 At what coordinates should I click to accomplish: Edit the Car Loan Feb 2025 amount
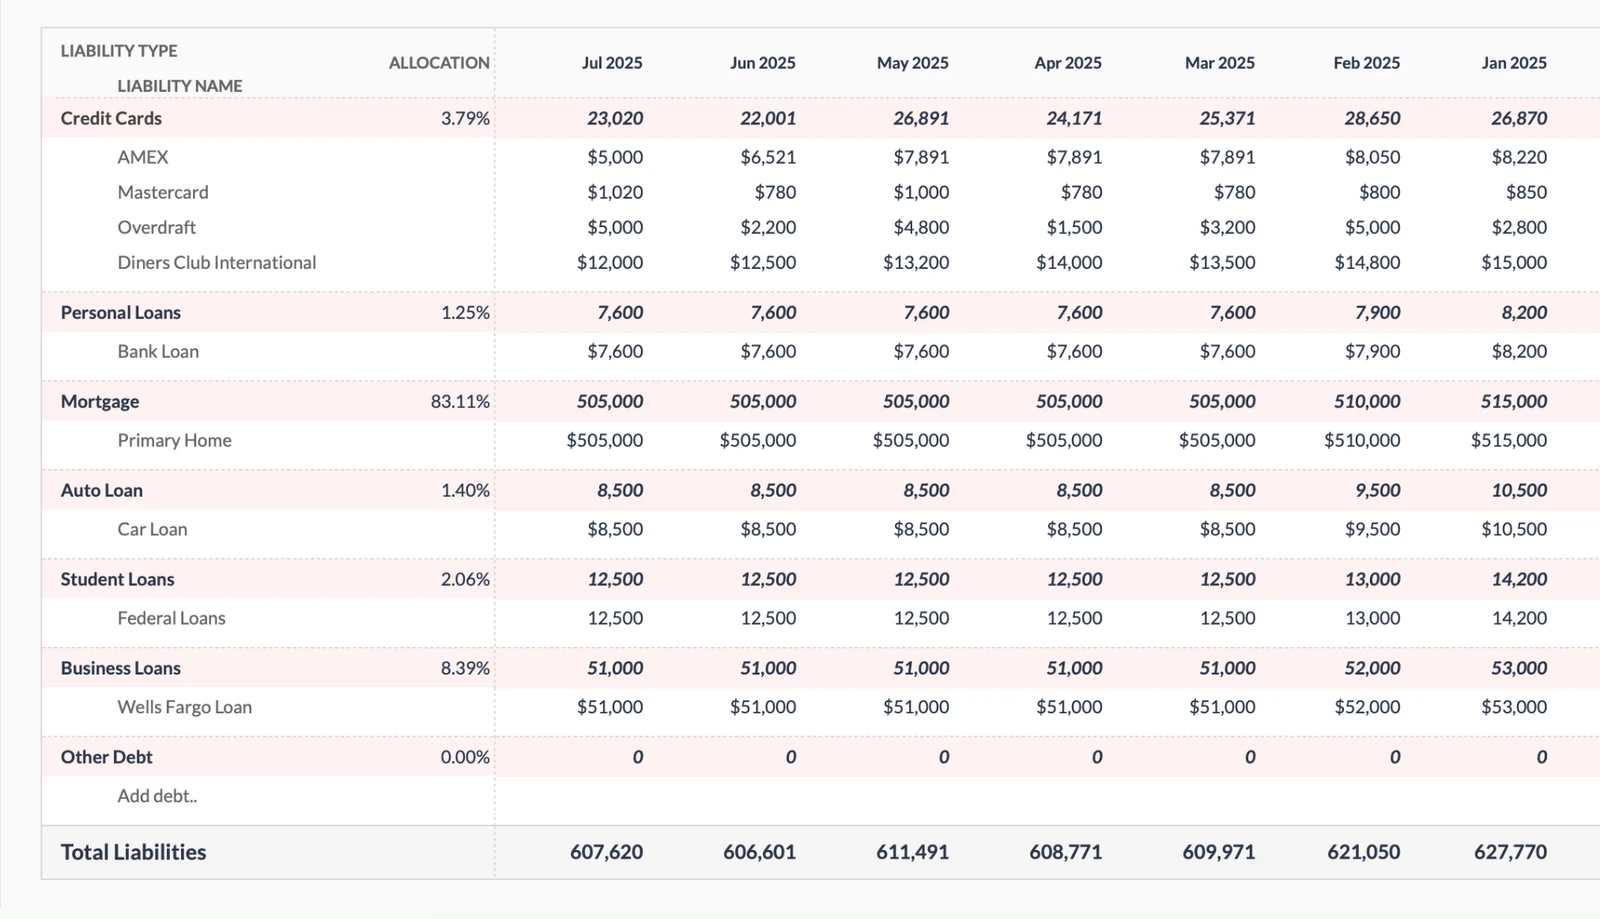1371,529
